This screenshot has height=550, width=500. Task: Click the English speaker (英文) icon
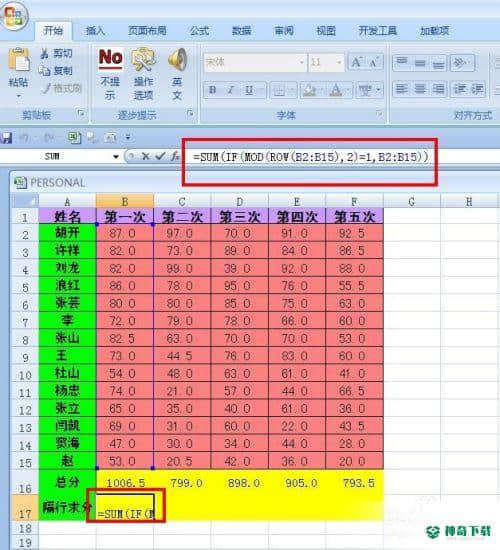click(177, 59)
